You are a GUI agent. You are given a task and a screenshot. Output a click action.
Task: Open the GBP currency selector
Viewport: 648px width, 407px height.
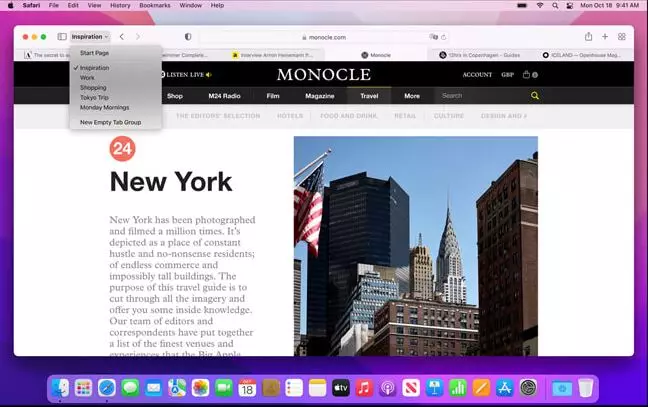[x=507, y=75]
